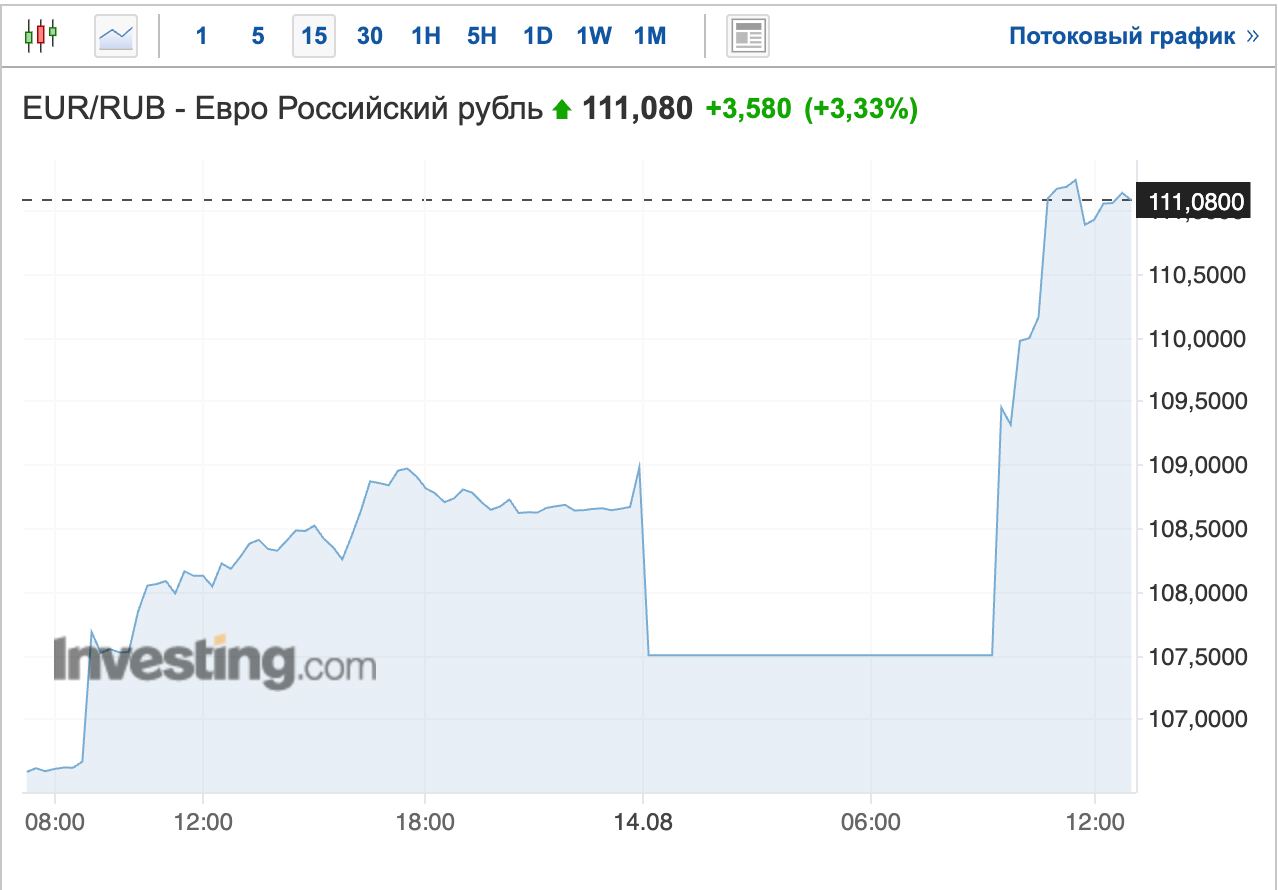Viewport: 1278px width, 890px height.
Task: Switch to 1H timeframe
Action: (x=426, y=36)
